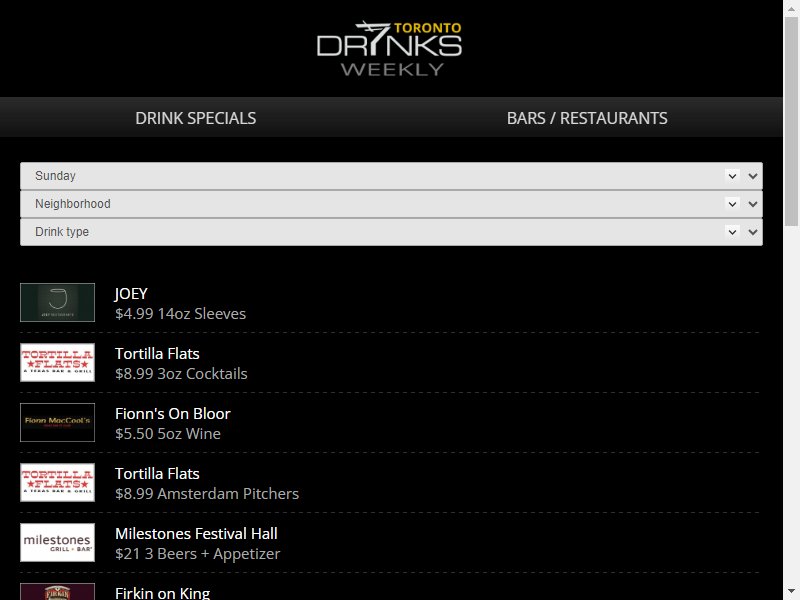Click the $21 3 Beers + Appetizer special
Image resolution: width=800 pixels, height=600 pixels.
point(197,554)
